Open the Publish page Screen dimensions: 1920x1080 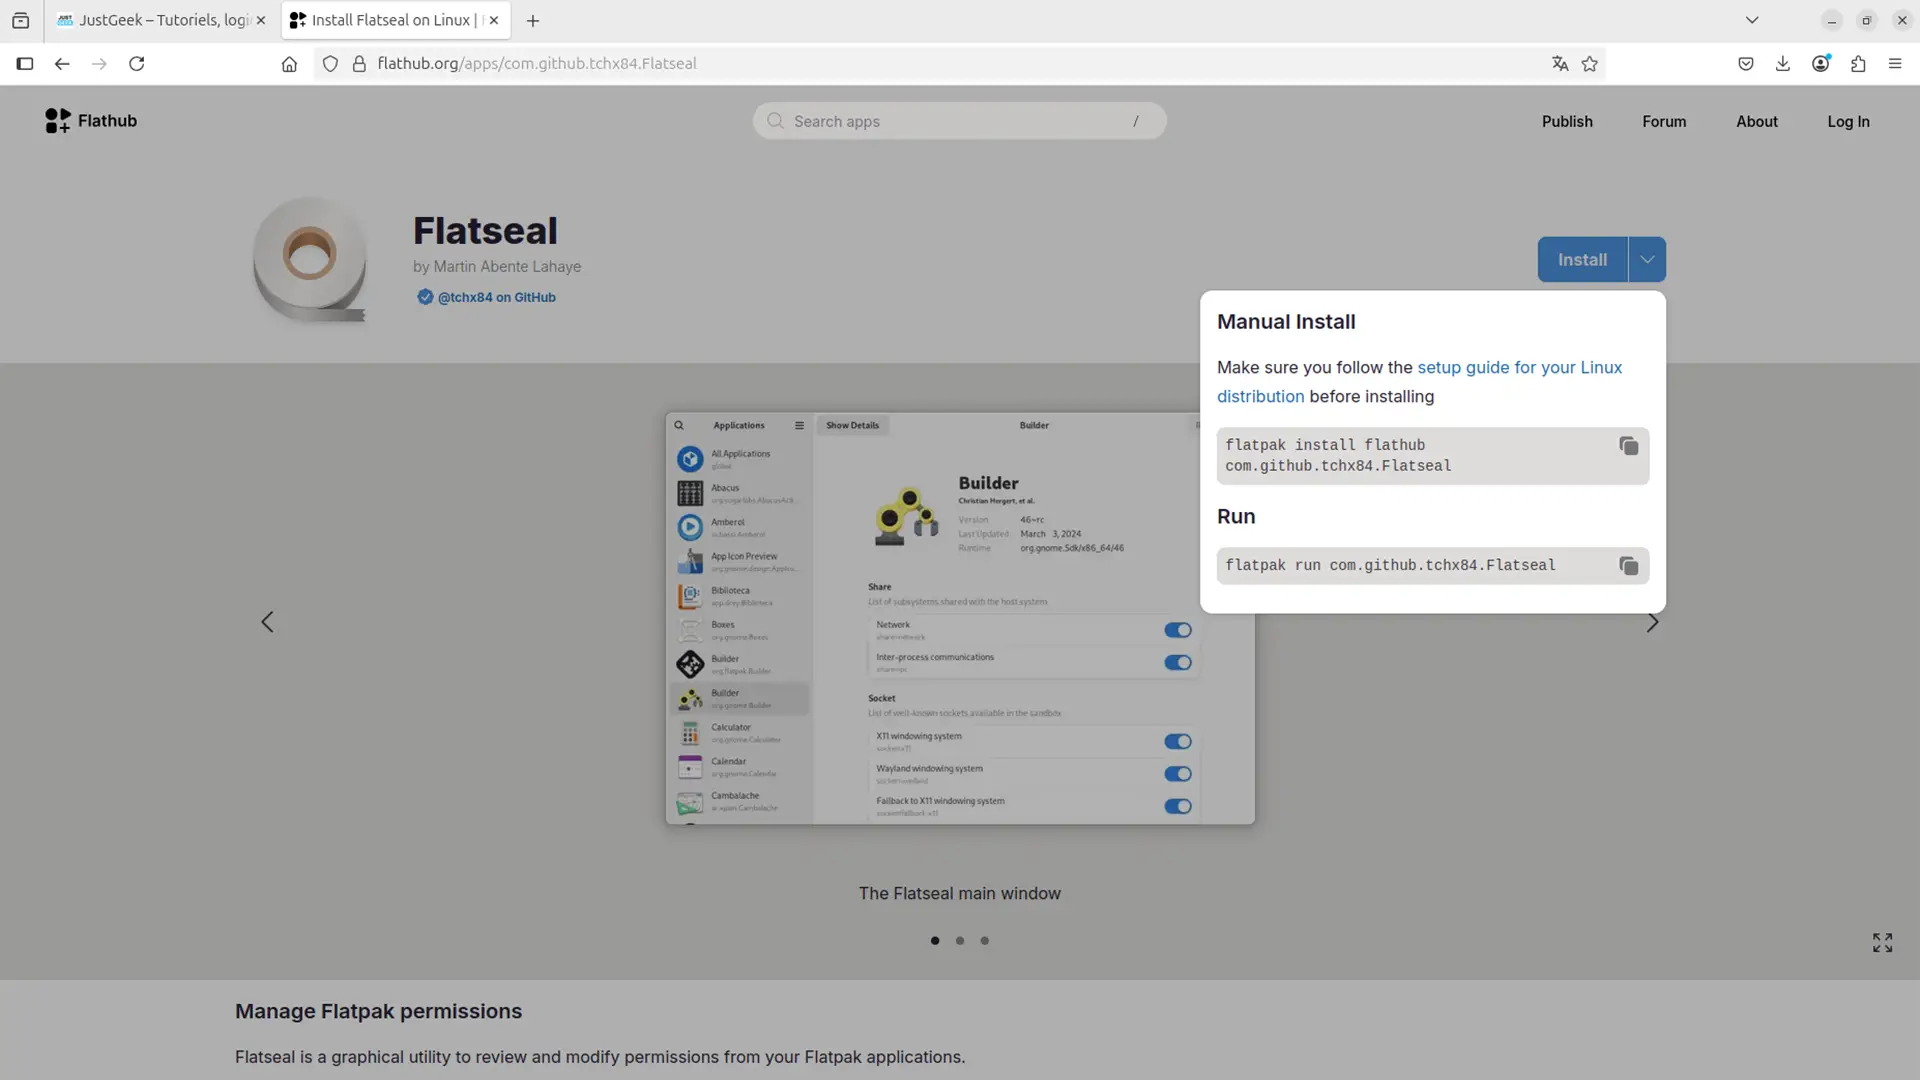[x=1567, y=122]
